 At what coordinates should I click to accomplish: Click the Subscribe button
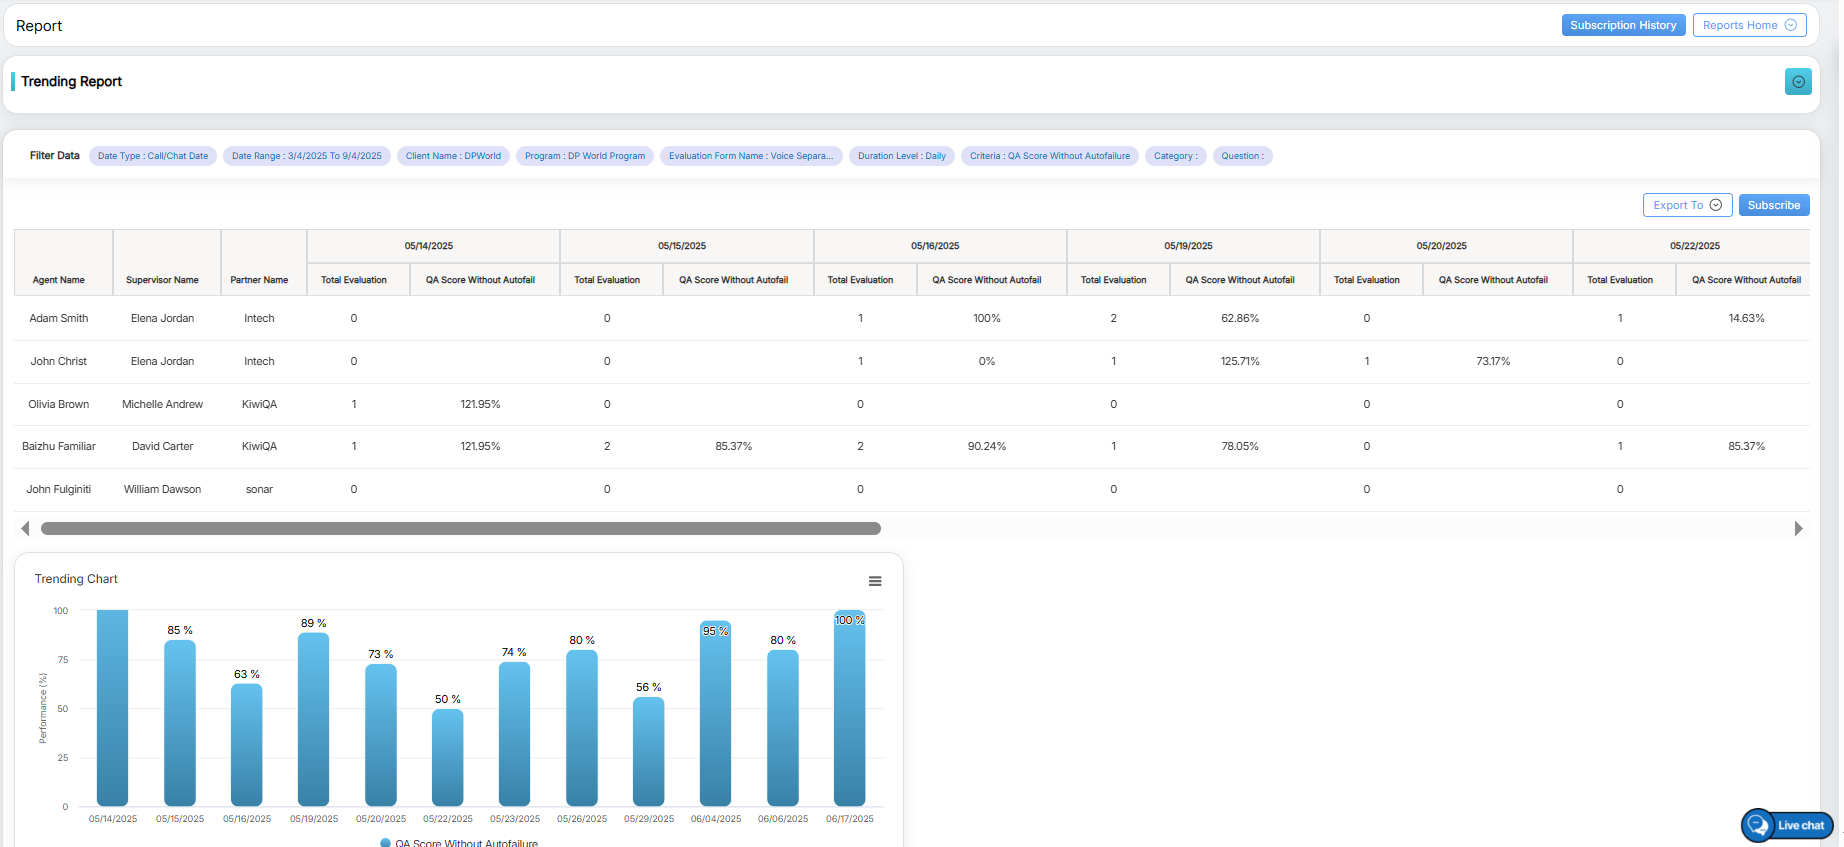pos(1773,205)
